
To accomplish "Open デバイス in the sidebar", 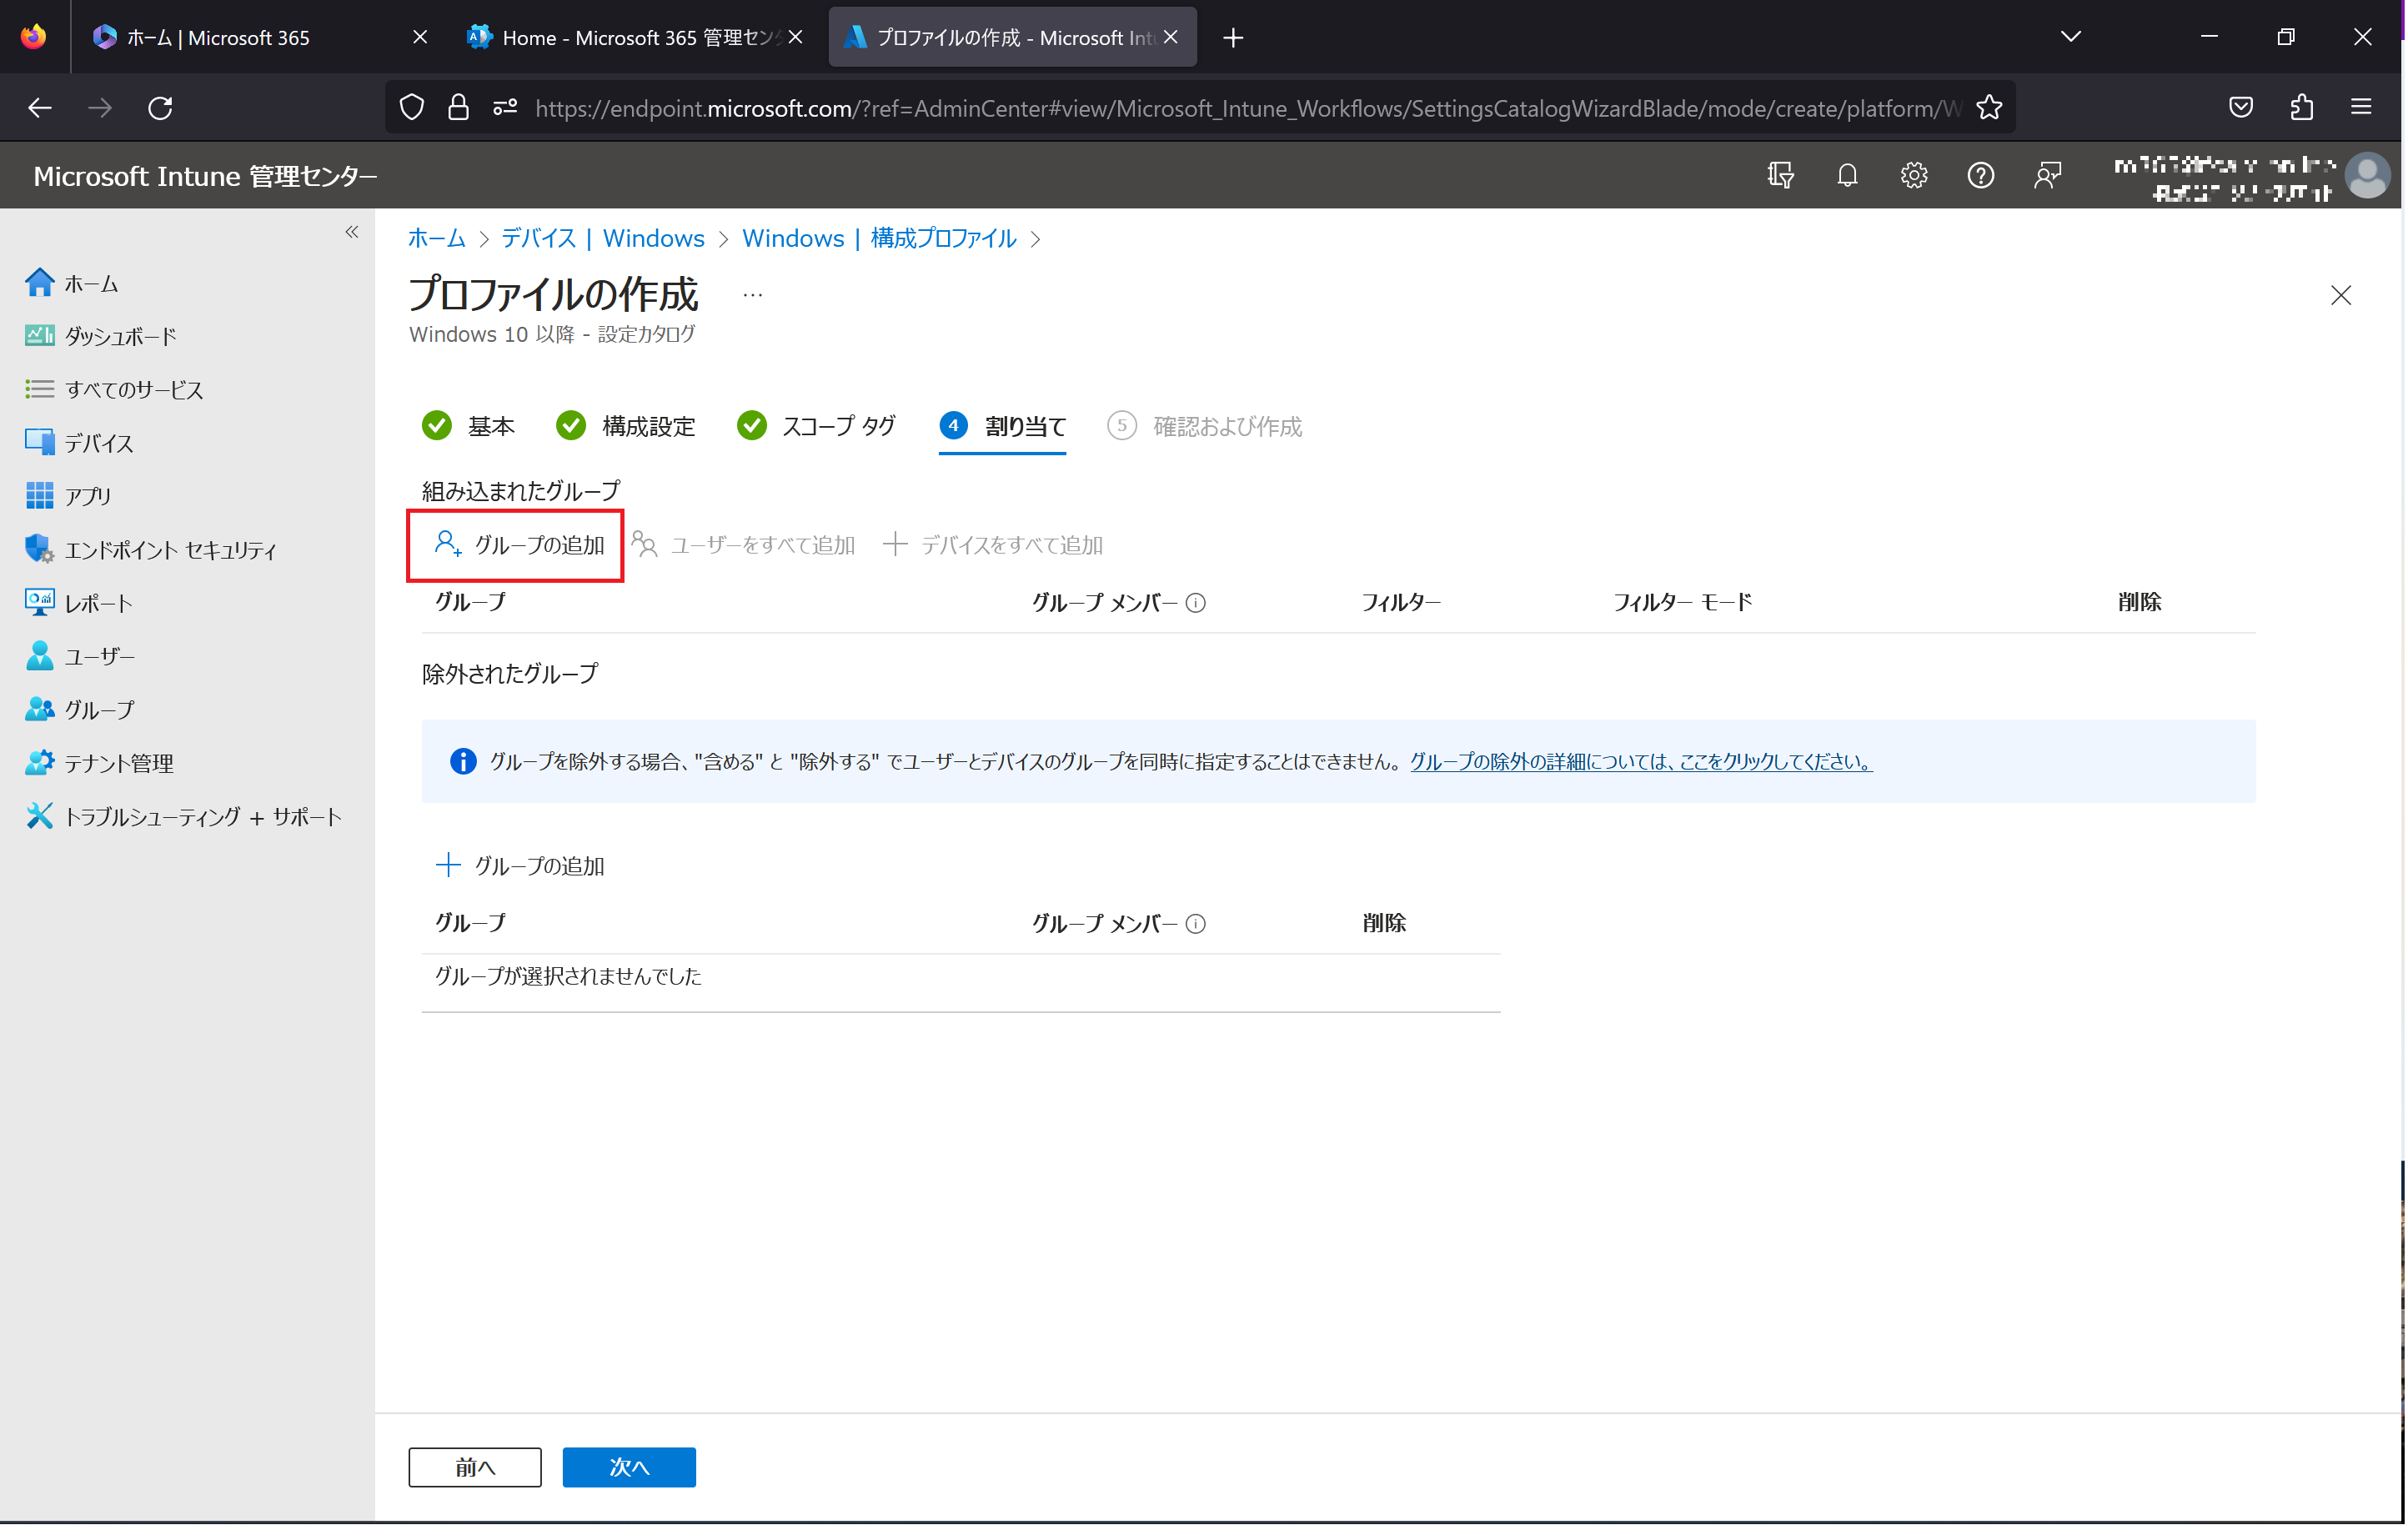I will tap(79, 443).
